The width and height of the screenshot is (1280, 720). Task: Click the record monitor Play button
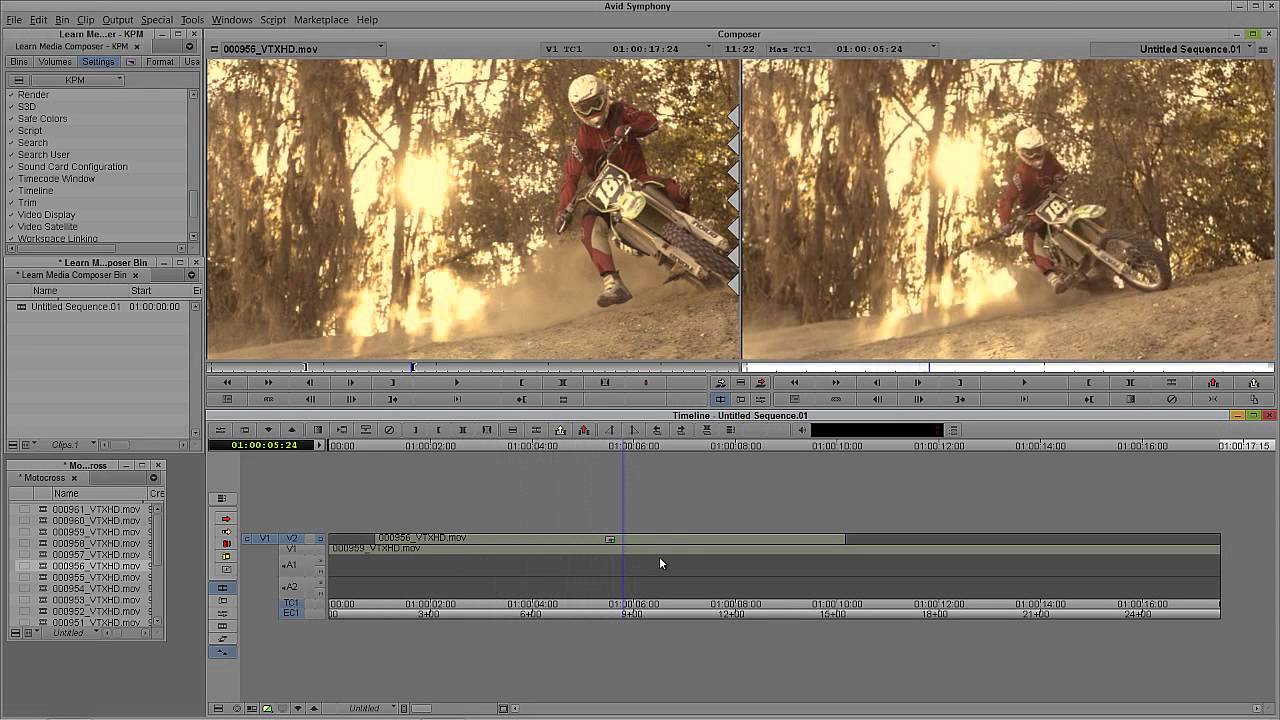(1024, 382)
